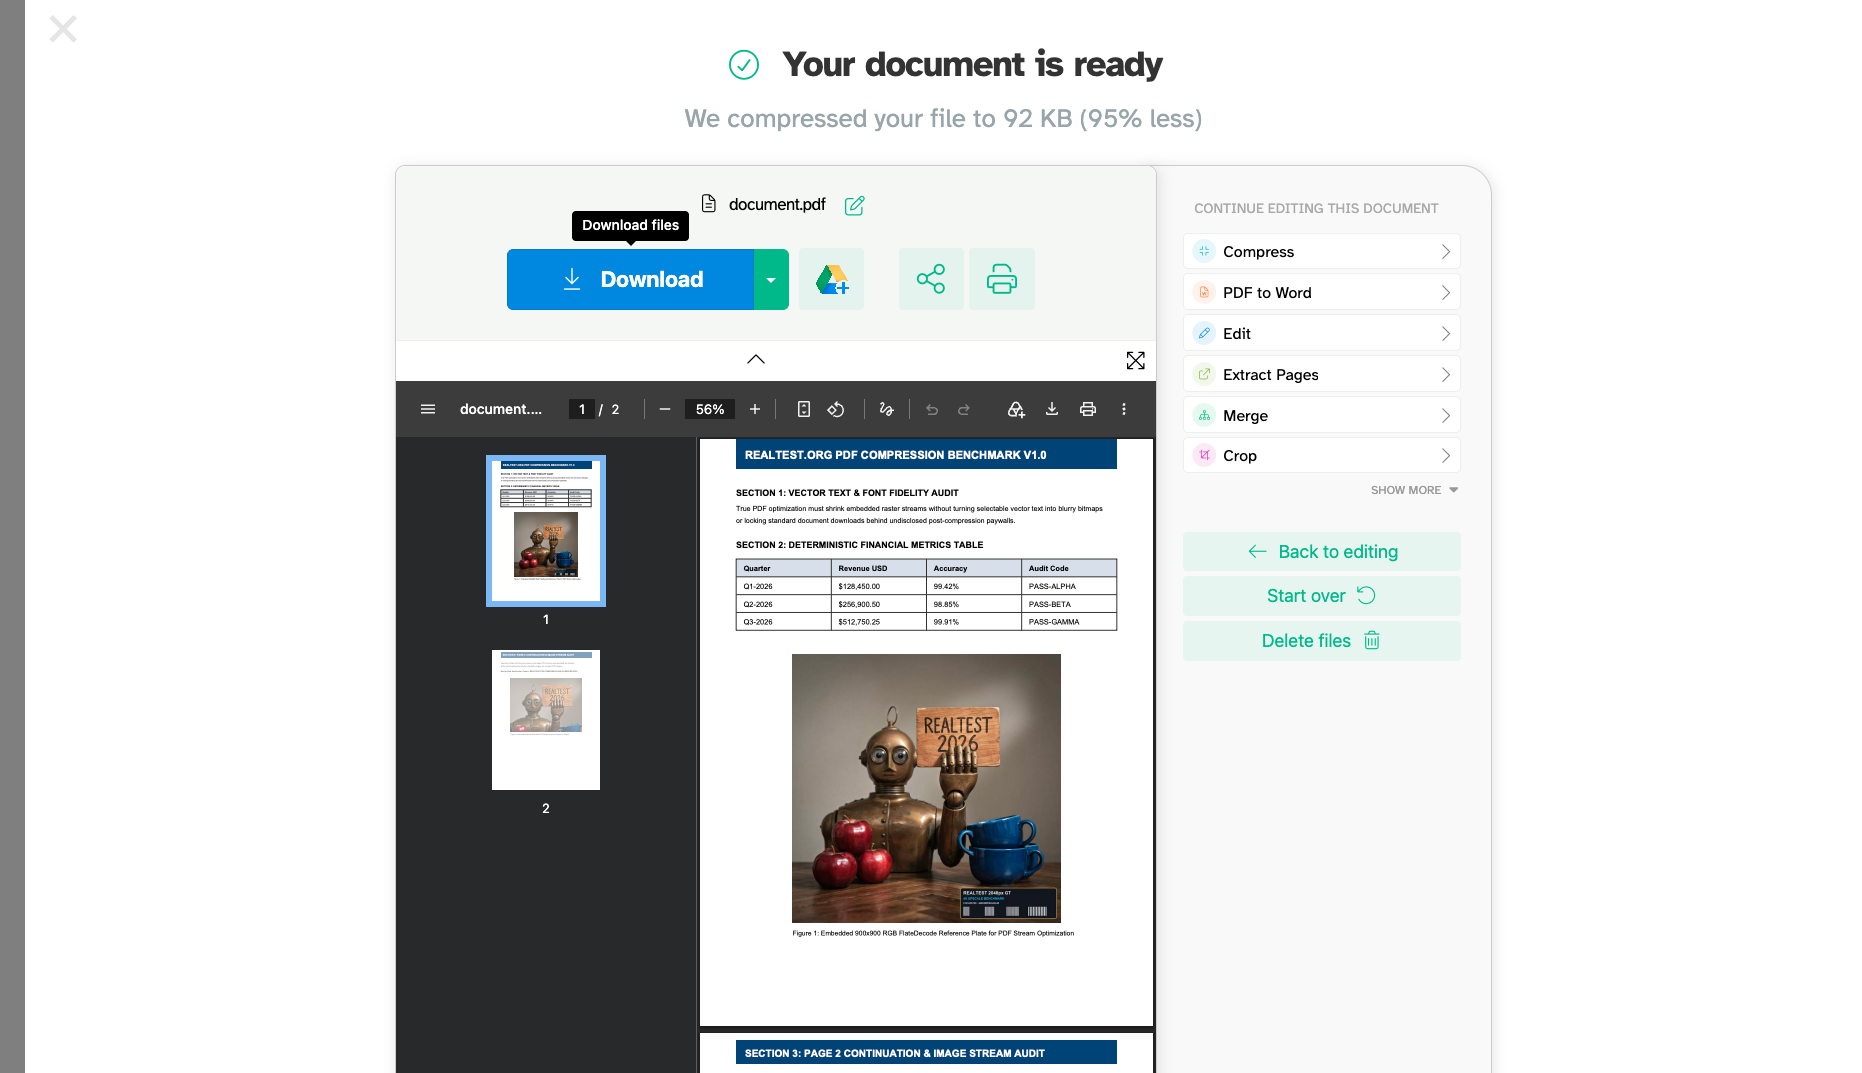The image size is (1862, 1073).
Task: Click the blue Download button
Action: point(630,279)
